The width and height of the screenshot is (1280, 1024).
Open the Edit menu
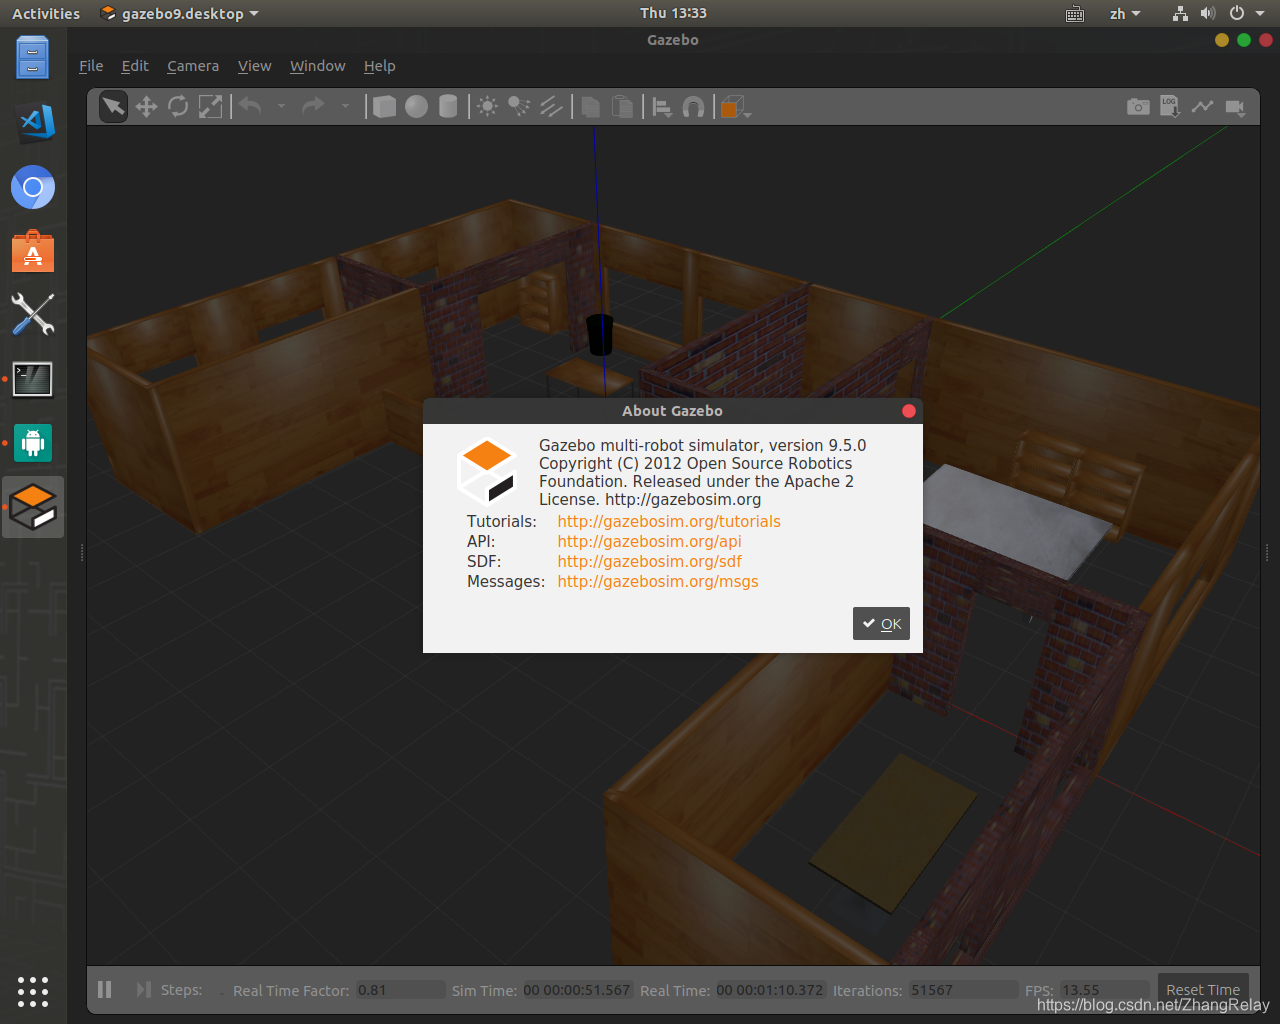135,66
